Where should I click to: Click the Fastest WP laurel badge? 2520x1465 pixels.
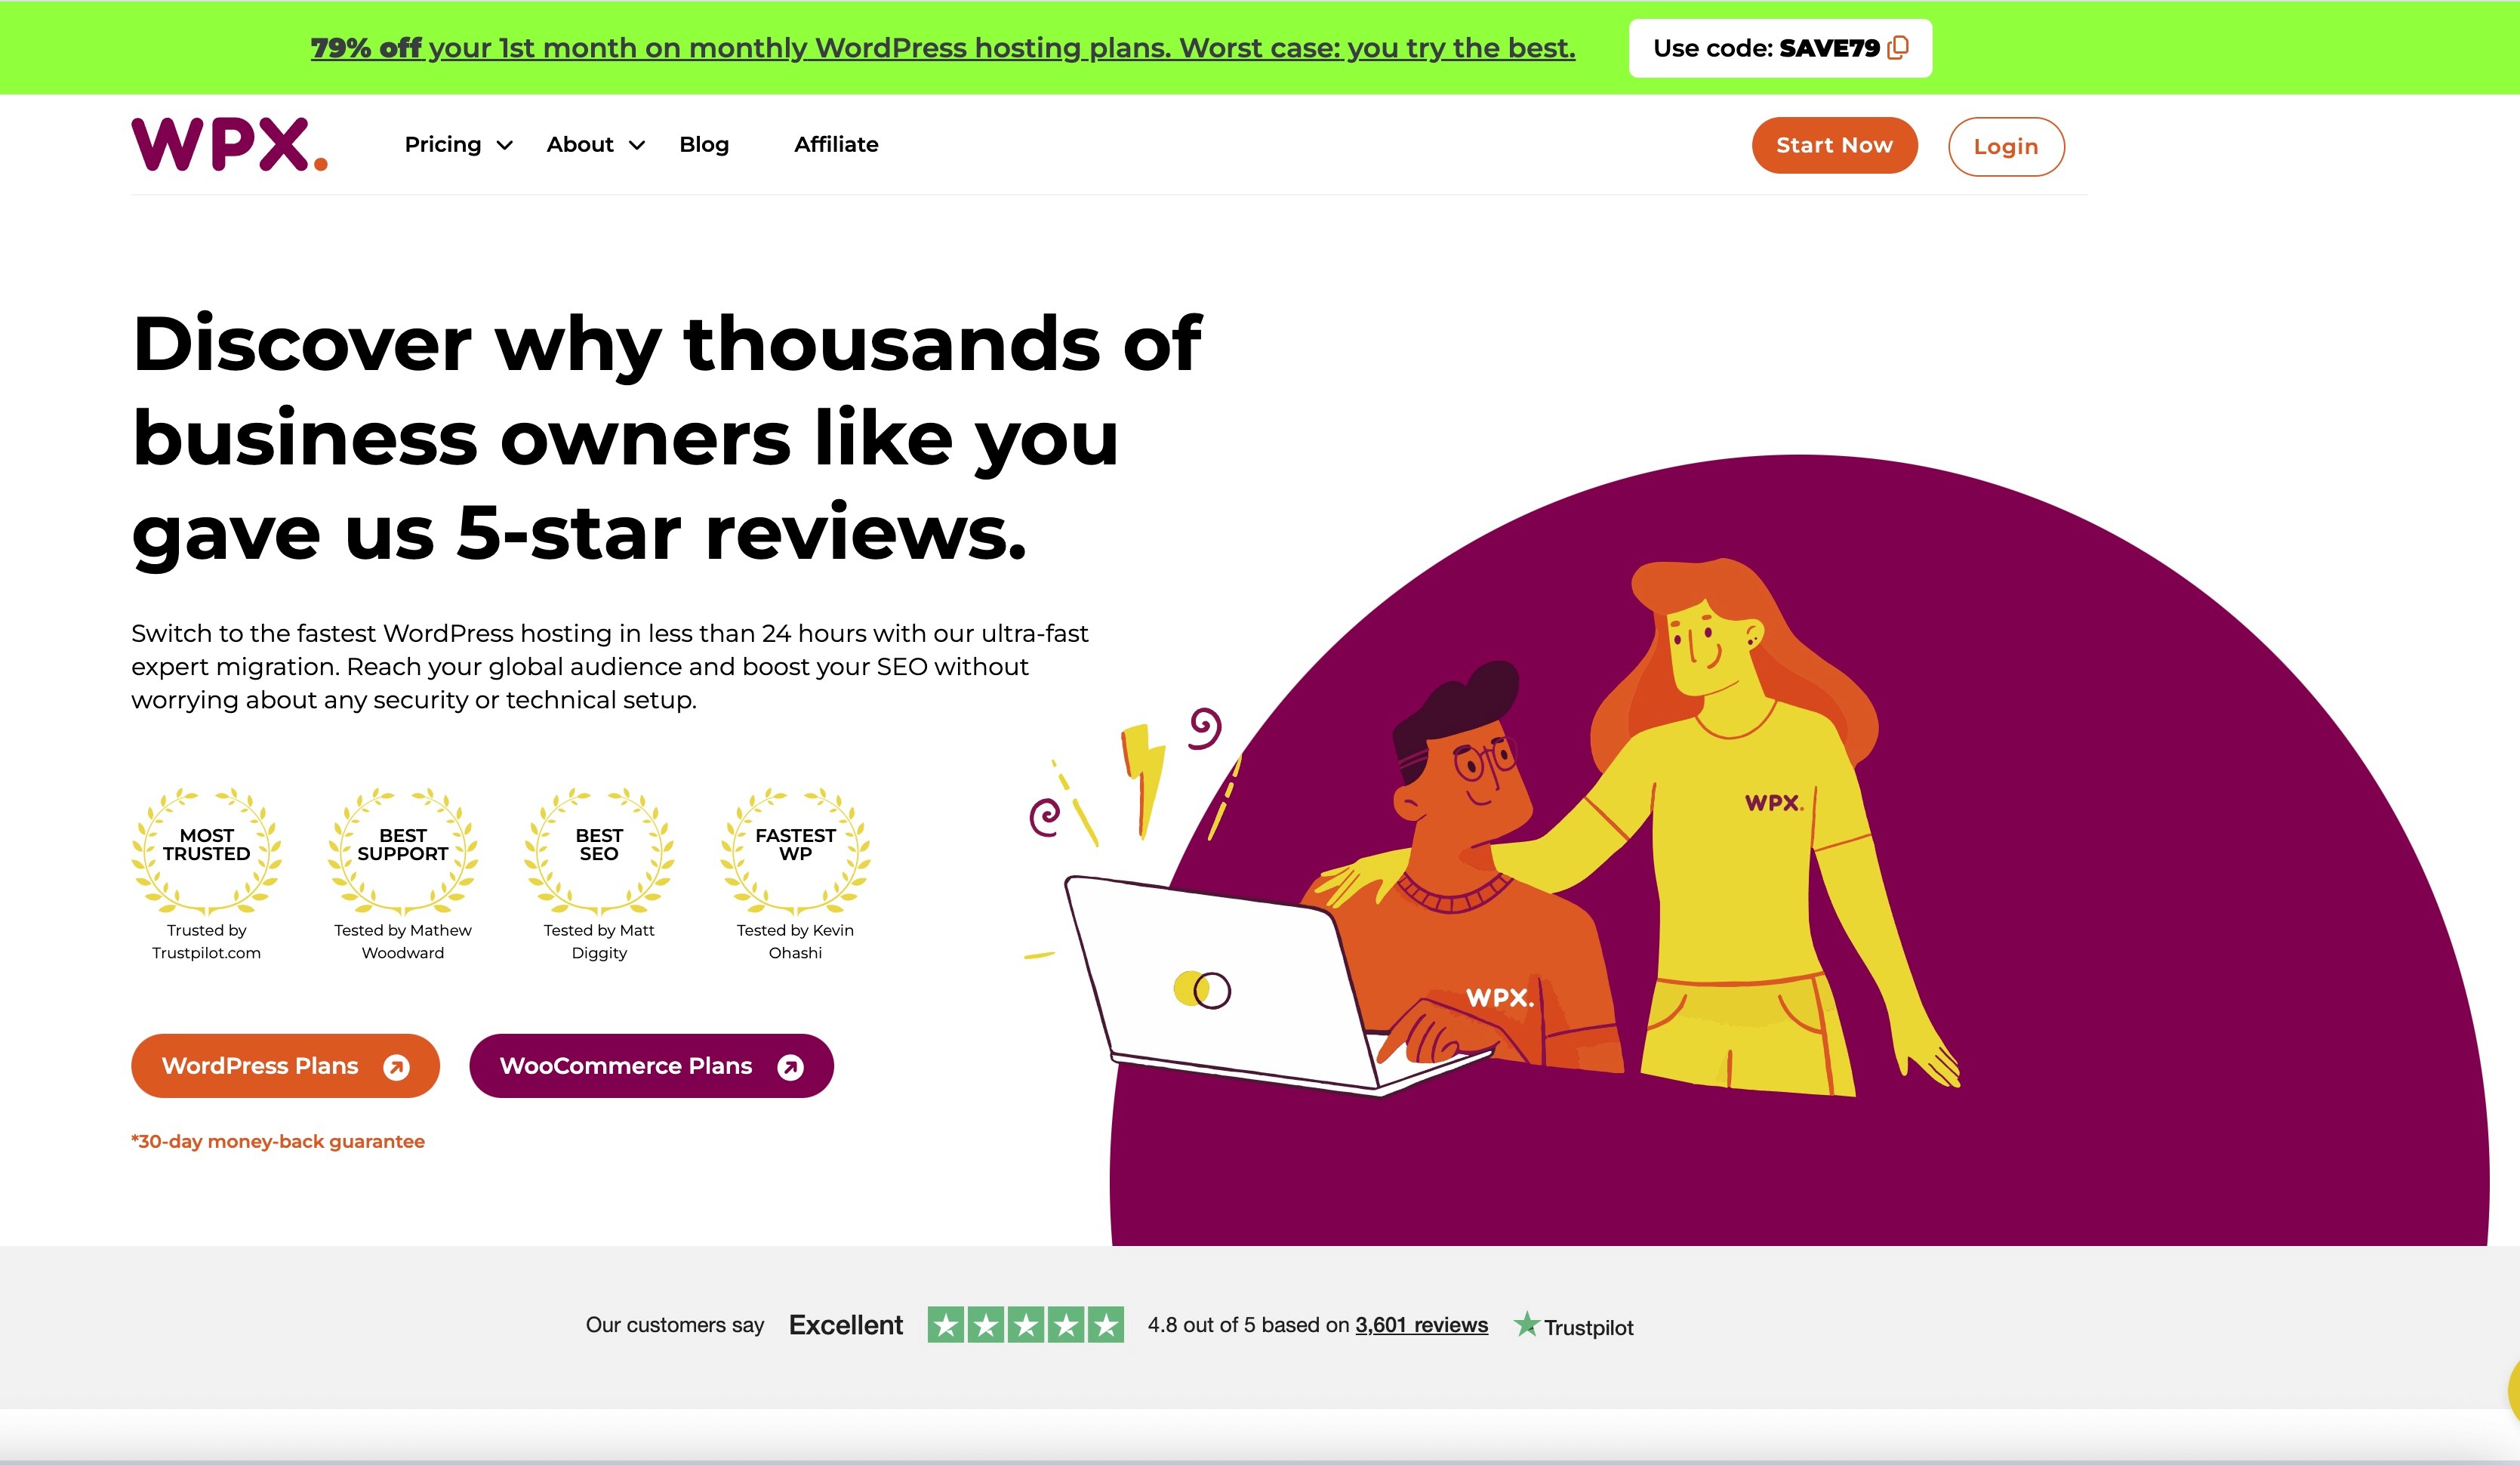(795, 850)
